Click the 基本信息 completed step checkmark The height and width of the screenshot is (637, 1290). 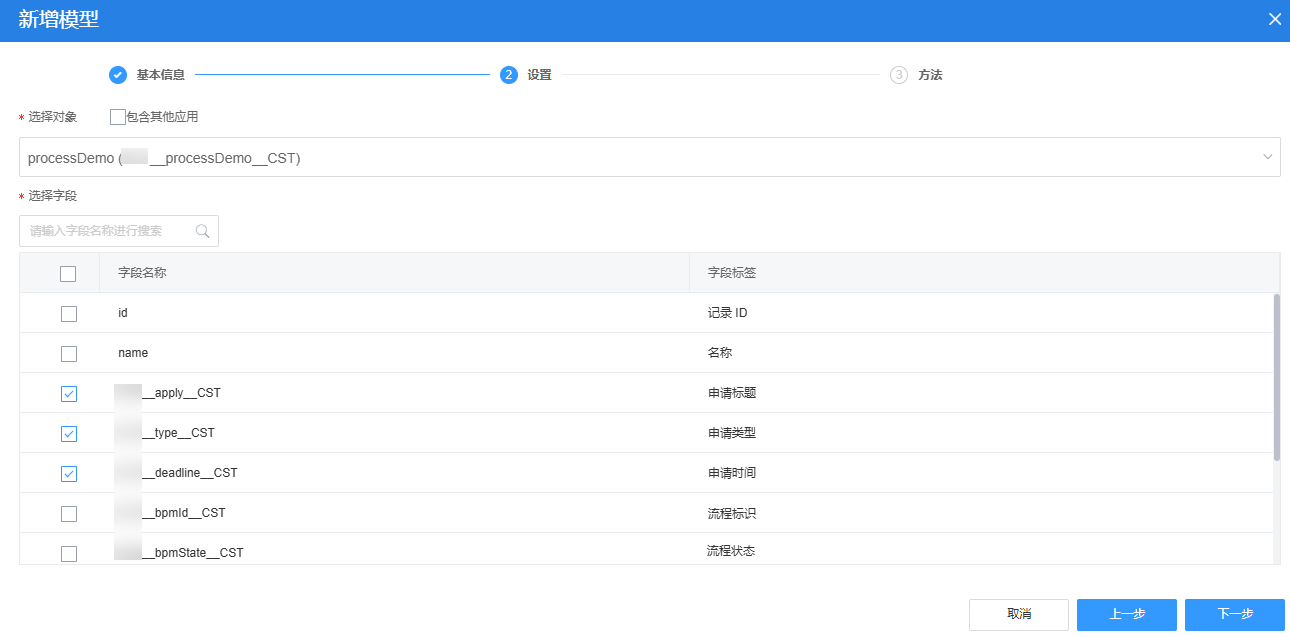(x=118, y=75)
